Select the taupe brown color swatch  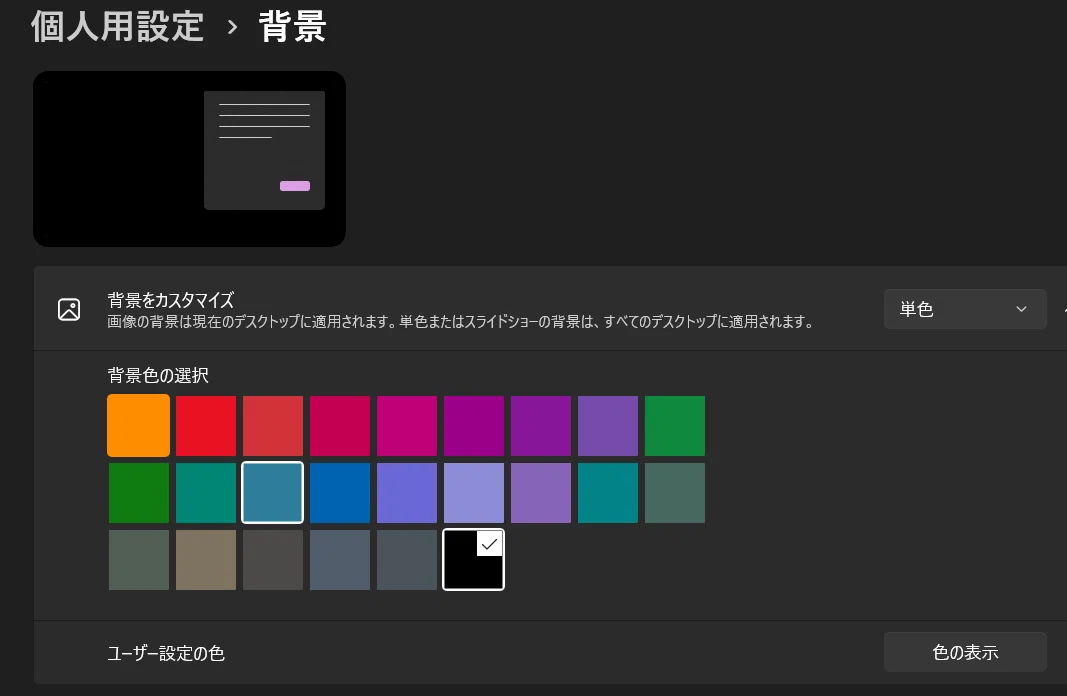click(206, 560)
